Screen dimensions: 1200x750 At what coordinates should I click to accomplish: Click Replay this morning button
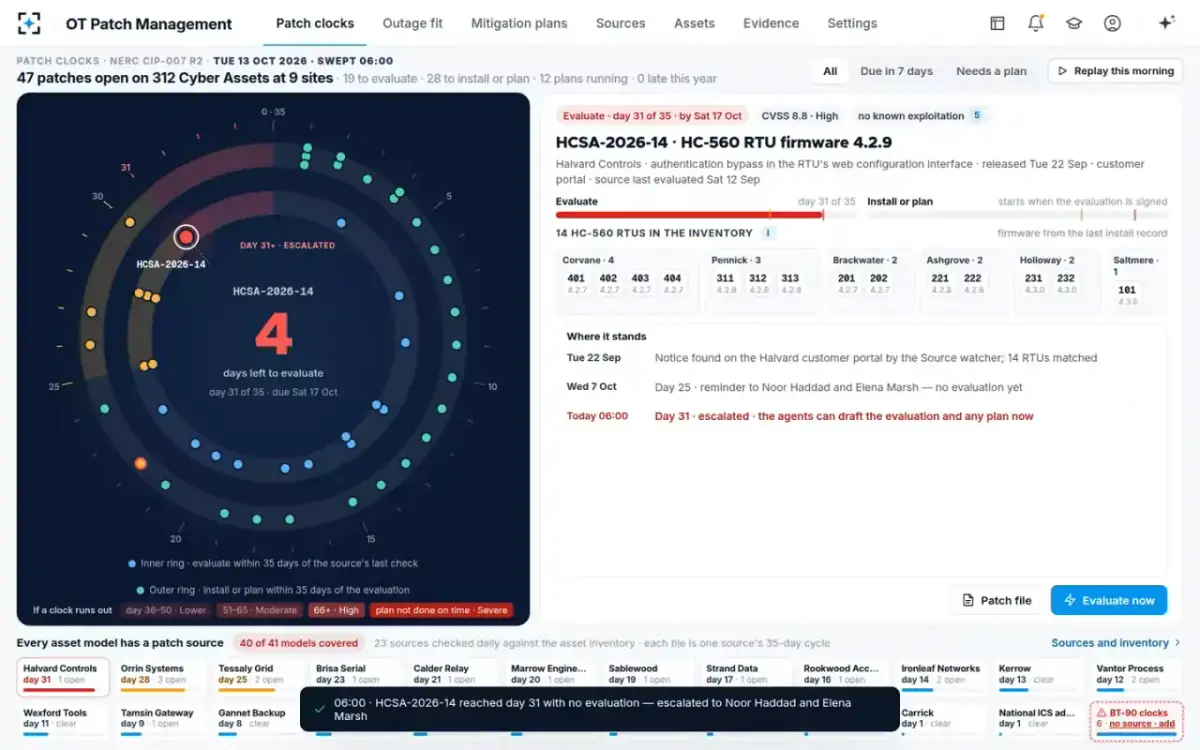pyautogui.click(x=1115, y=71)
